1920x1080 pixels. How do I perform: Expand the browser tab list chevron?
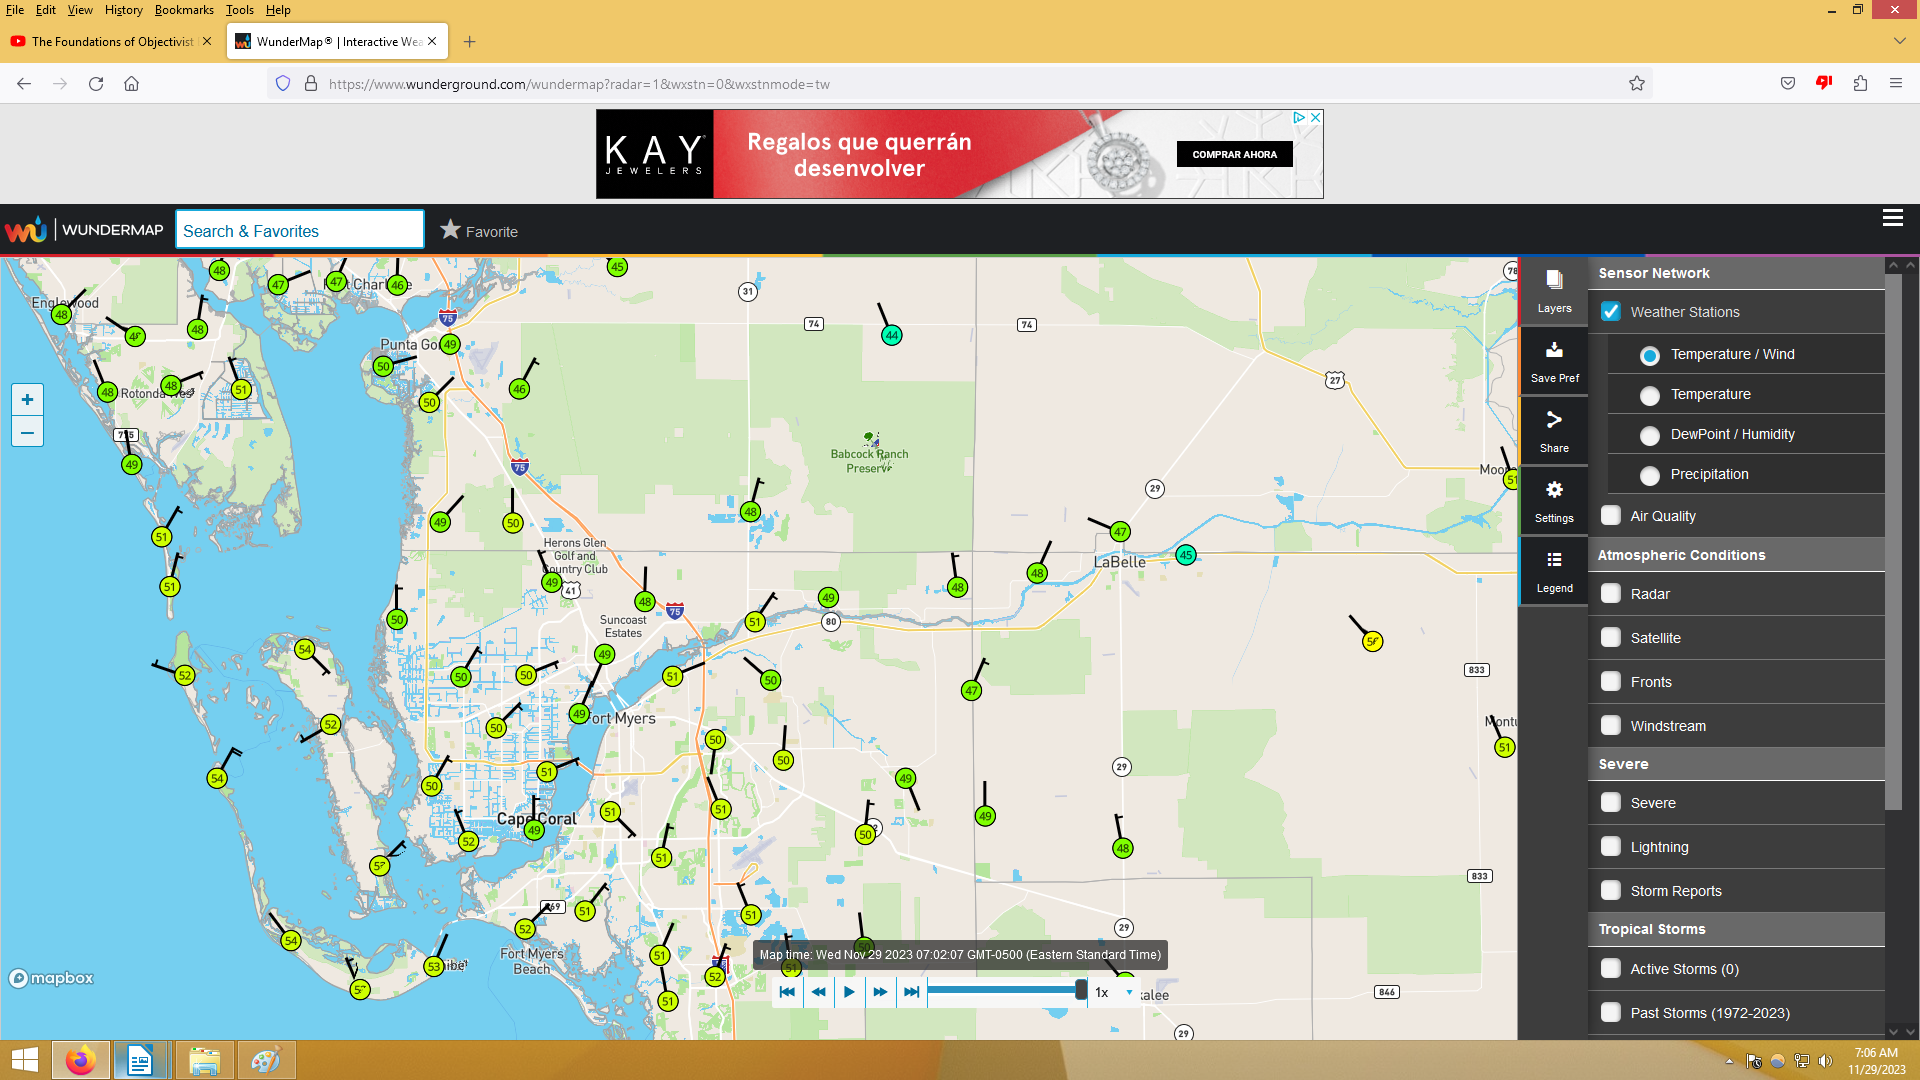point(1899,41)
